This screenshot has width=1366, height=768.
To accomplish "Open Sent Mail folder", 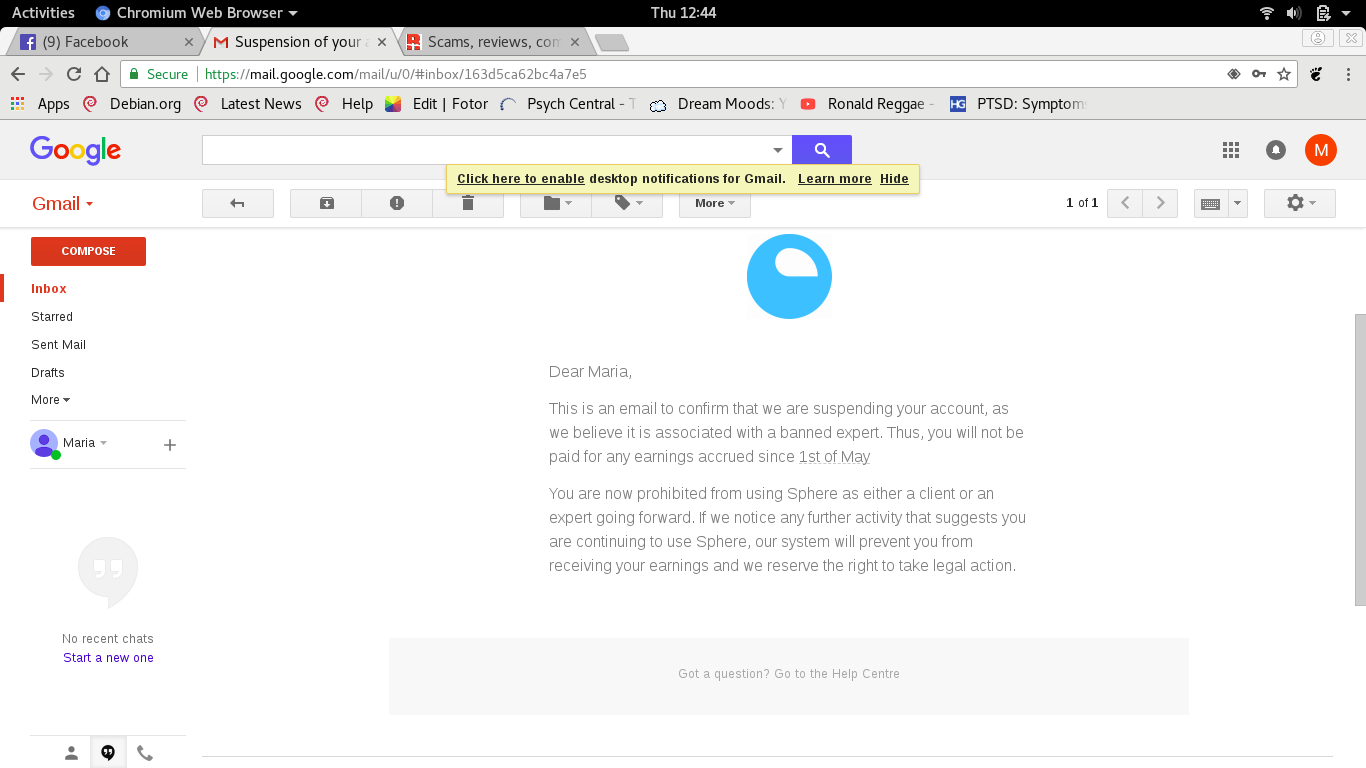I will 58,344.
